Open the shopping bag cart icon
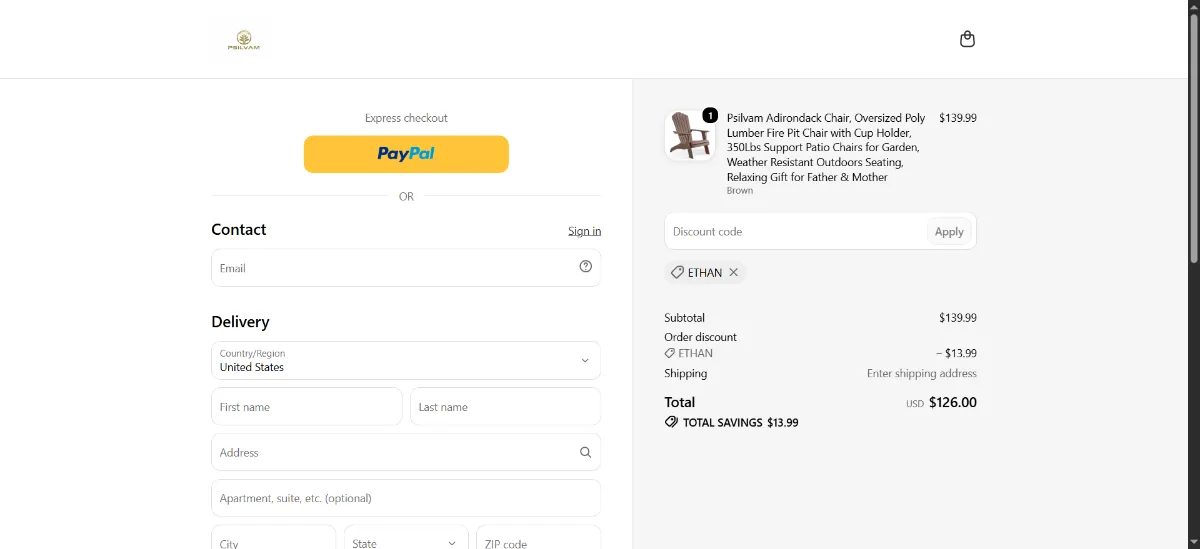The width and height of the screenshot is (1200, 549). click(967, 39)
